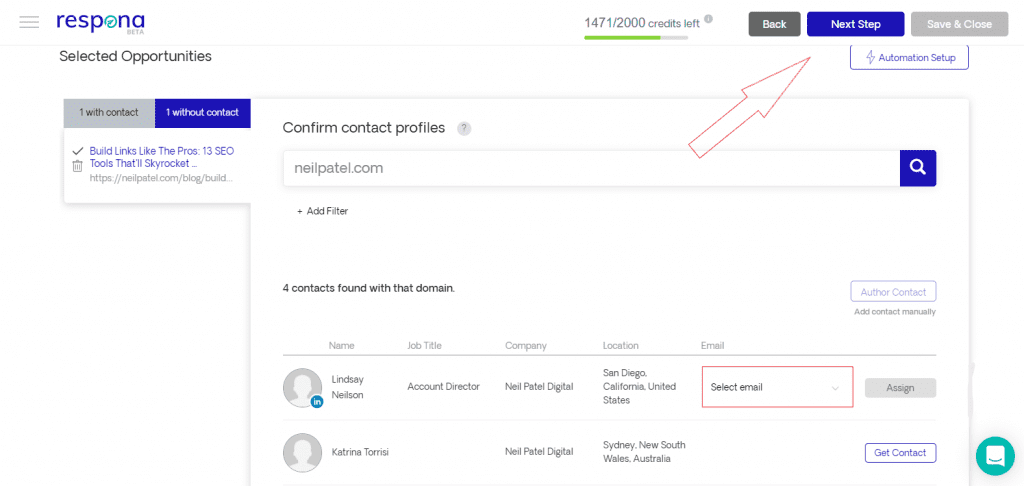Screen dimensions: 1024x486
Task: Click Lindsay Neilson's avatar
Action: coord(302,387)
